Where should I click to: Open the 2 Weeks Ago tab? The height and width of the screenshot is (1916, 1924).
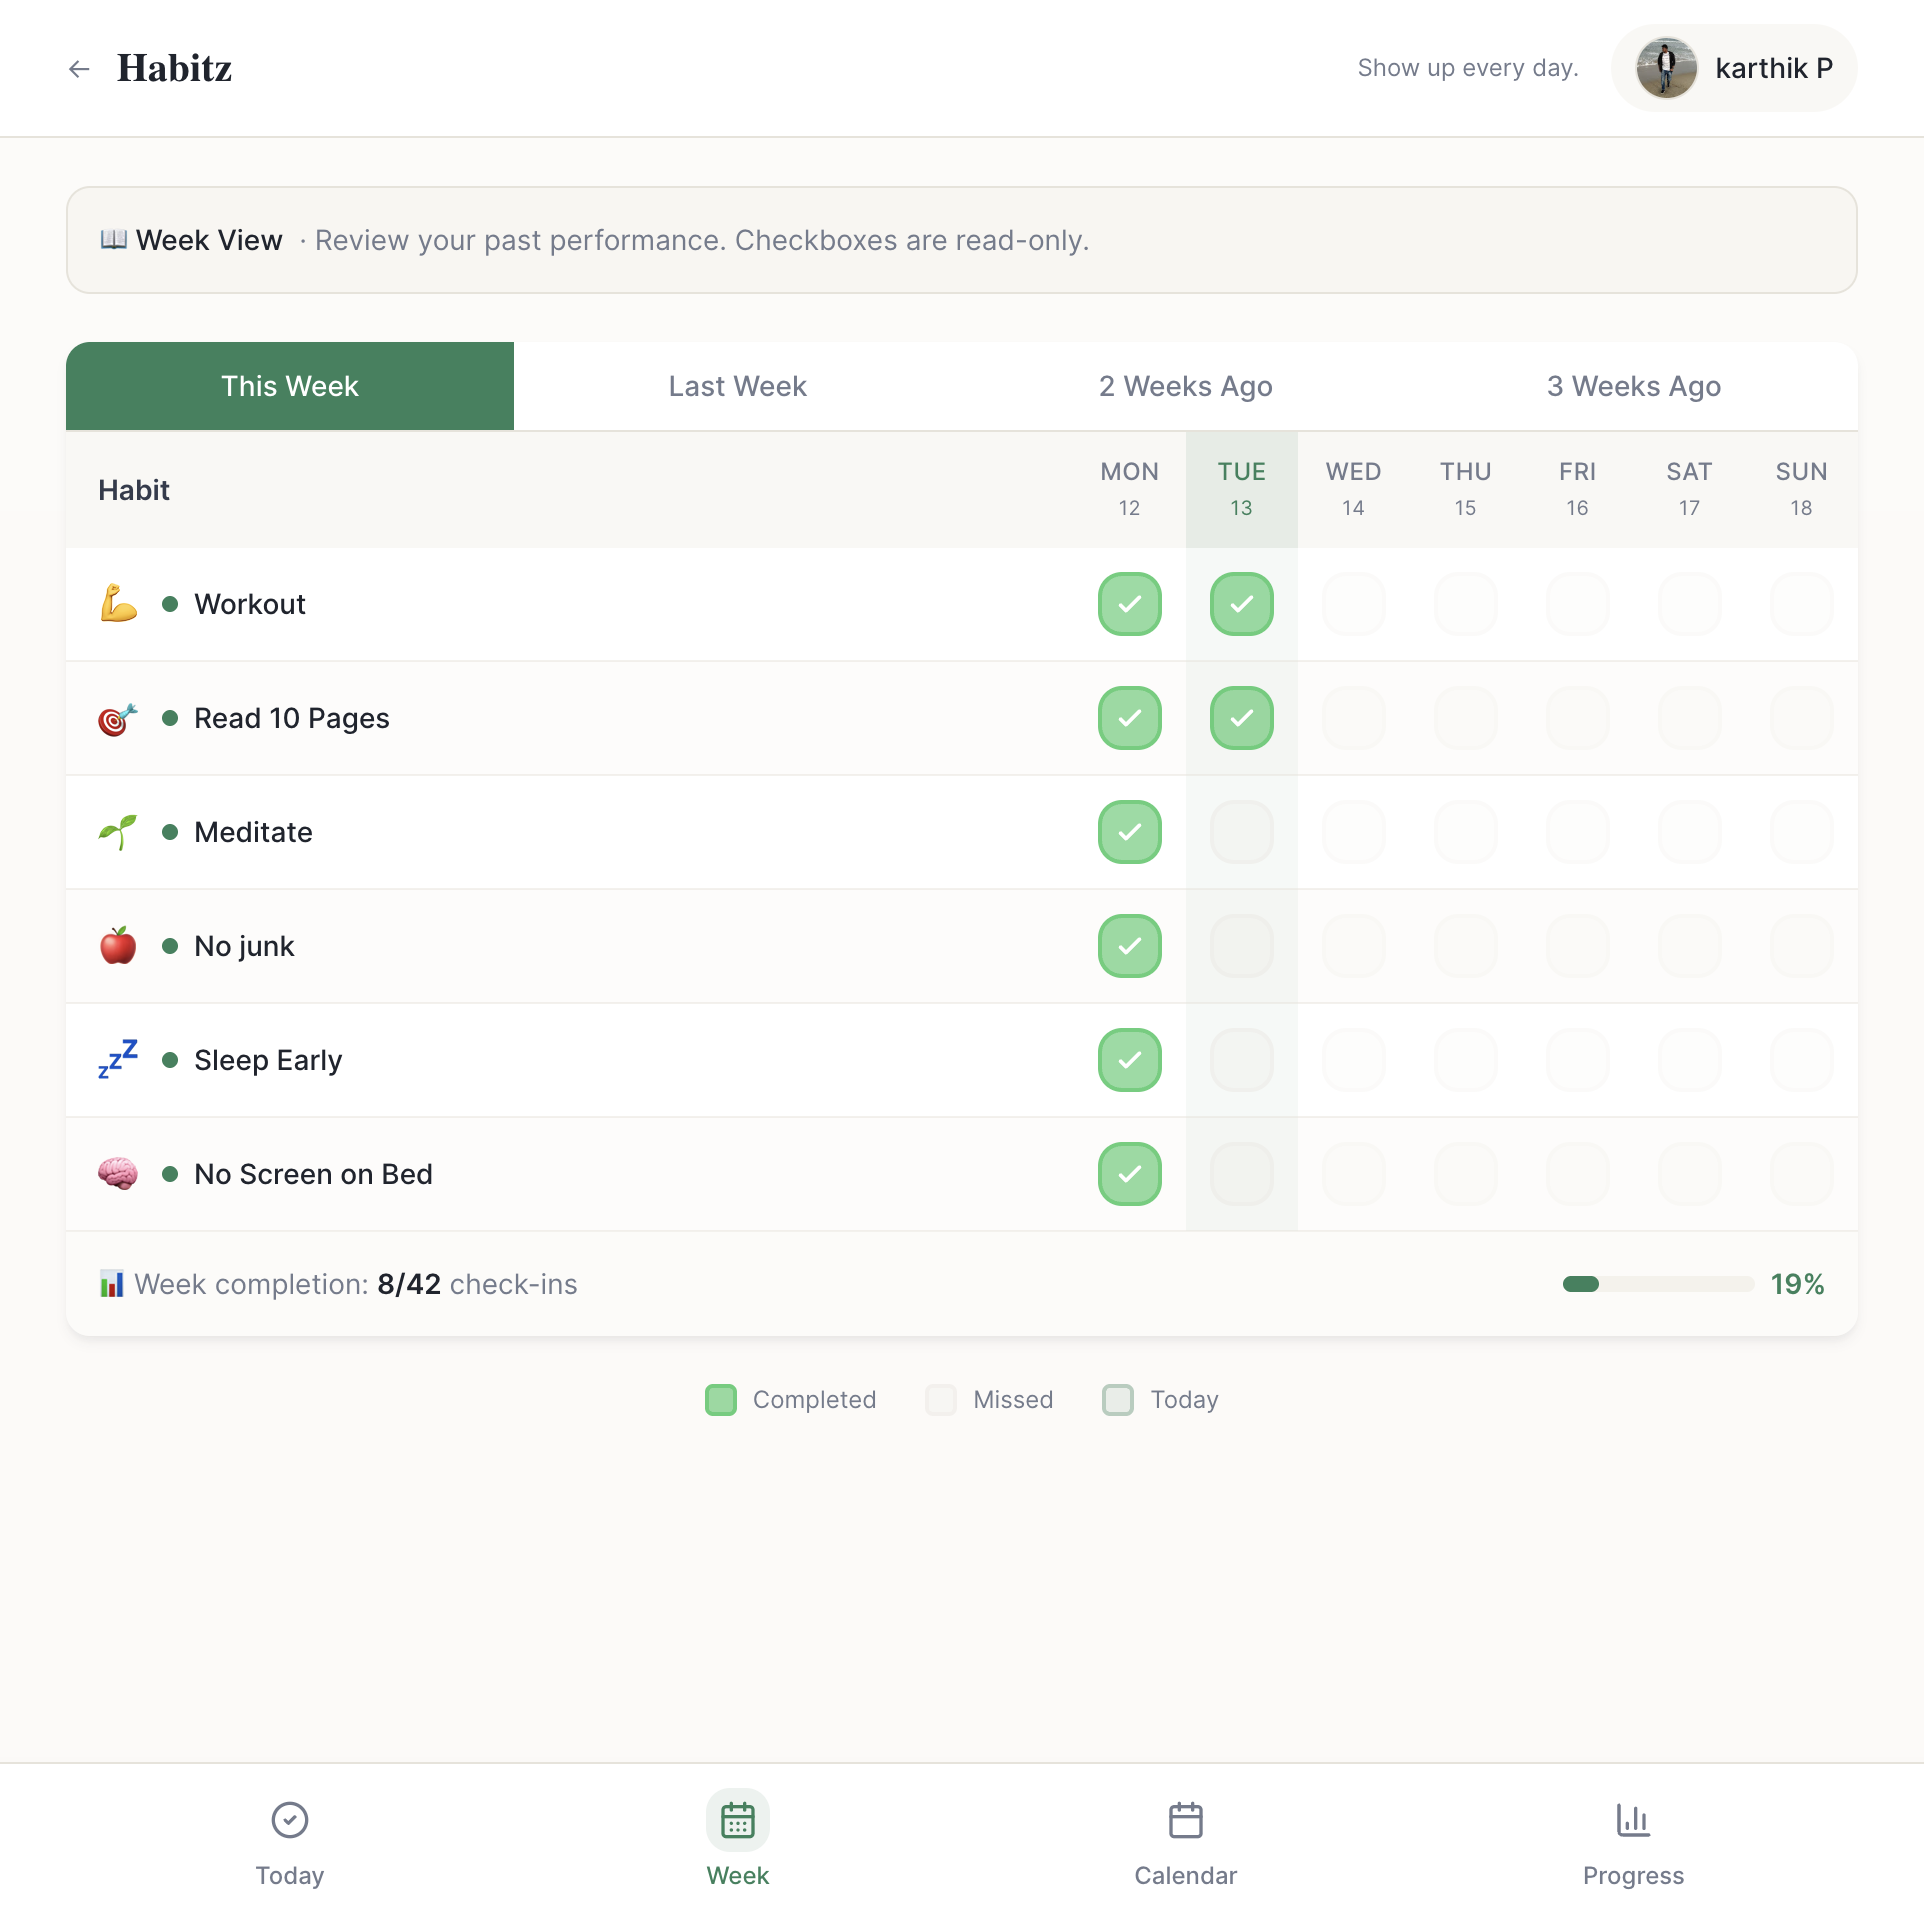[1185, 386]
